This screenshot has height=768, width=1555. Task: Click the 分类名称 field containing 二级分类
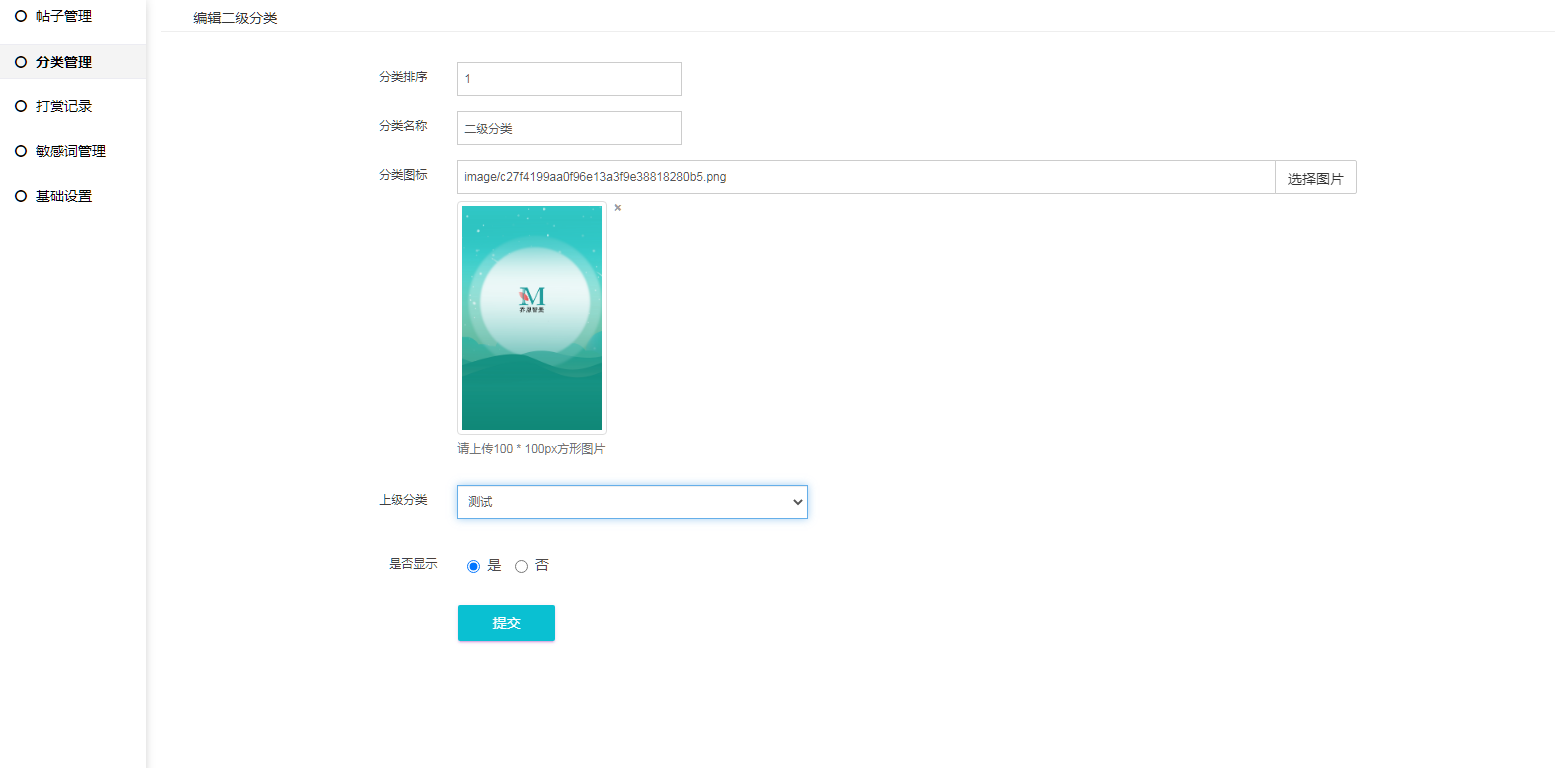[x=569, y=128]
